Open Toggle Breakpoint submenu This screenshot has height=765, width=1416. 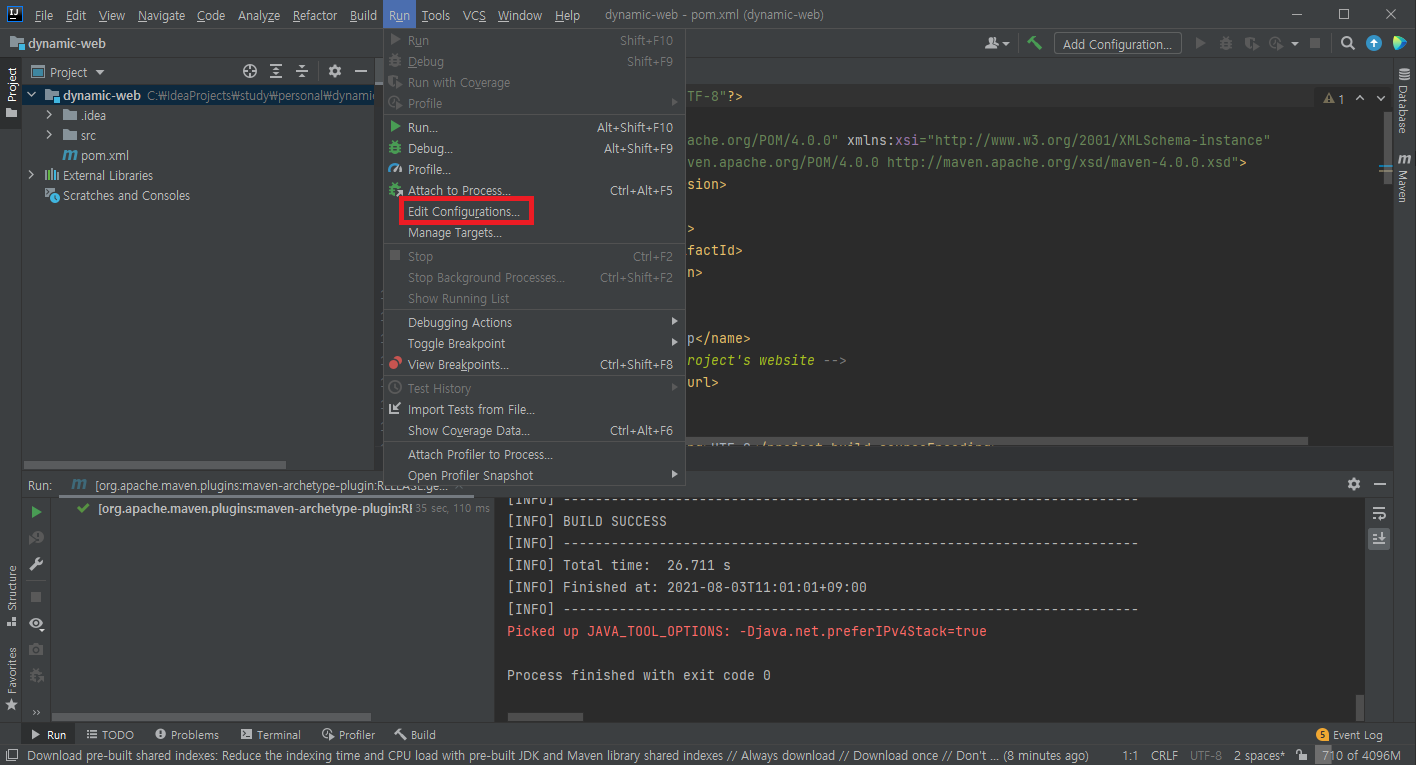[x=534, y=343]
